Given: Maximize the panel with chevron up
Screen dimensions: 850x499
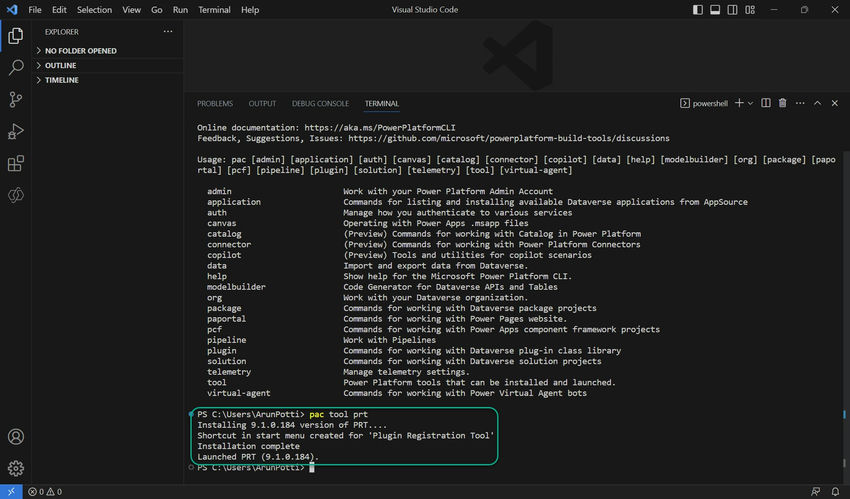Looking at the screenshot, I should pyautogui.click(x=817, y=103).
